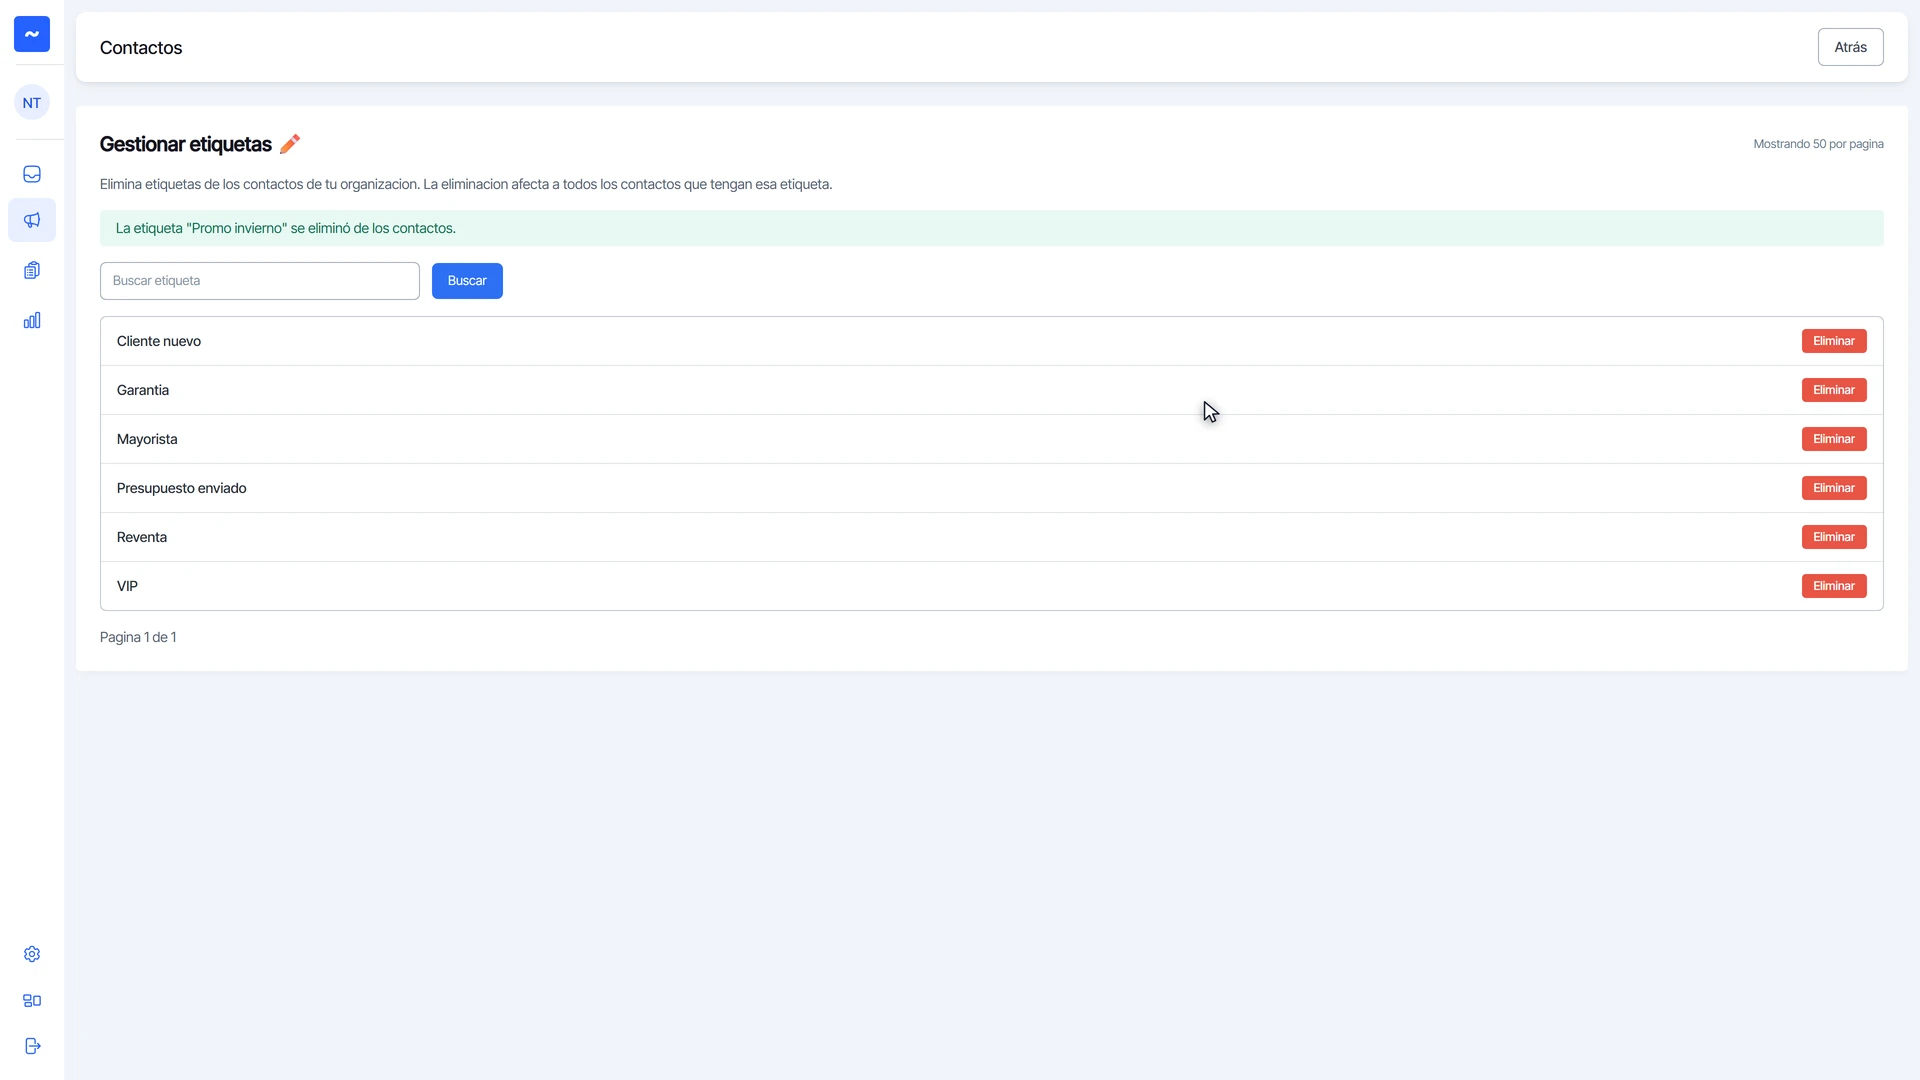Open the settings gear icon

pos(32,954)
